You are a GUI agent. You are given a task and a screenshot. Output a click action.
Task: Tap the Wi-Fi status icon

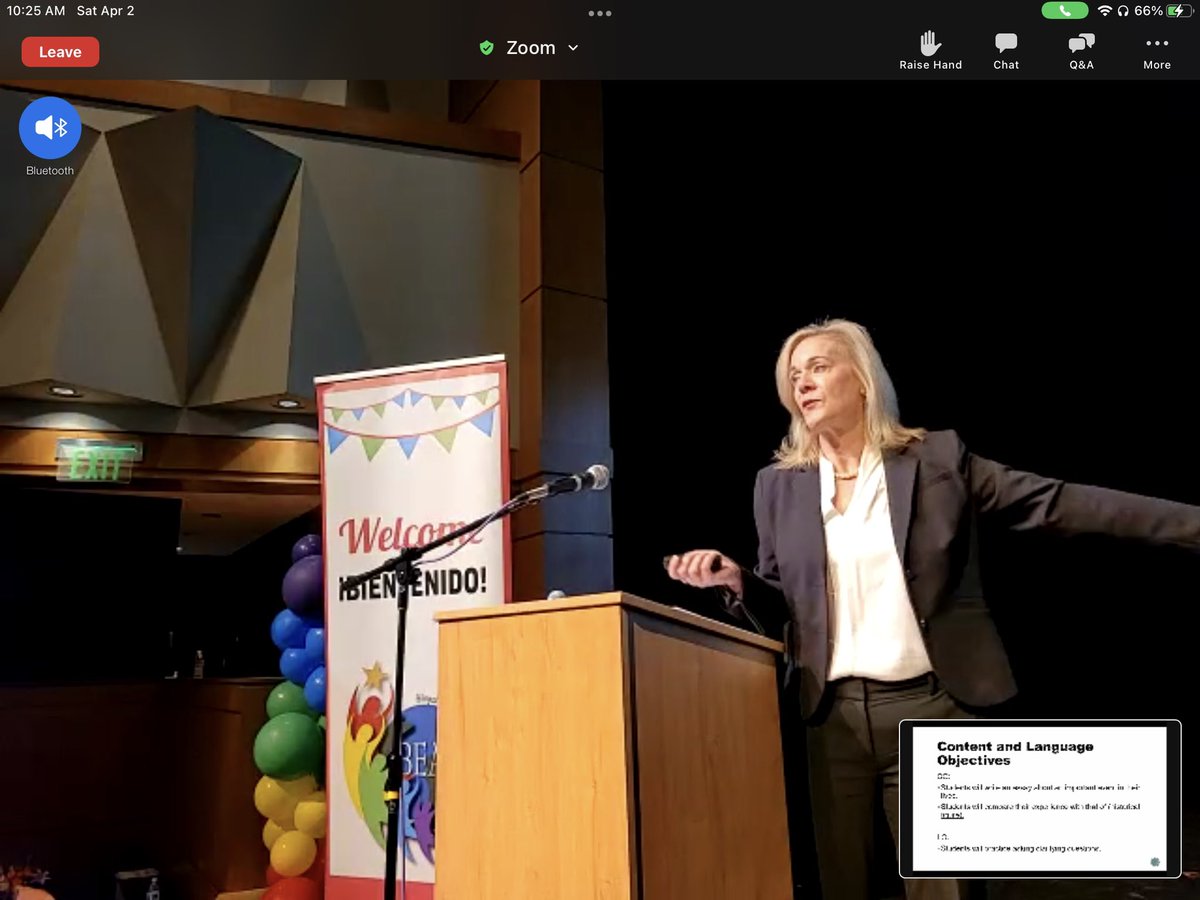point(1105,11)
